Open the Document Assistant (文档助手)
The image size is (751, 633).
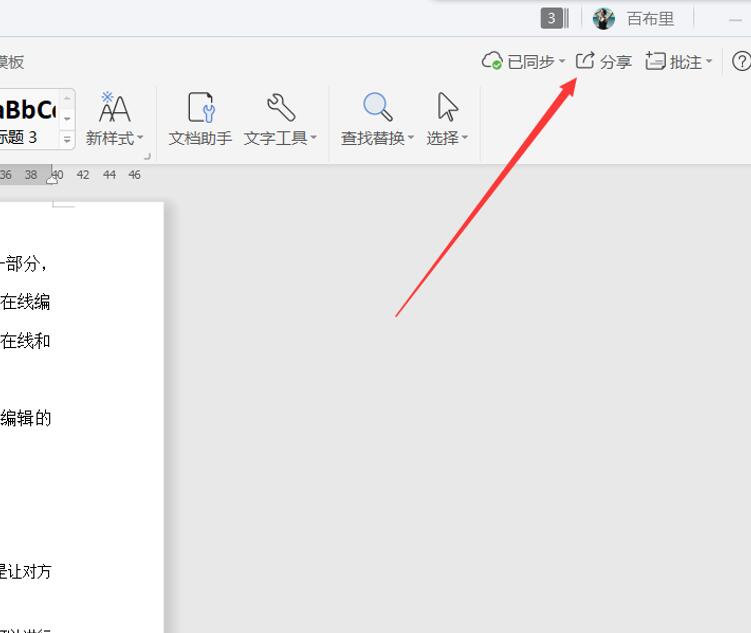point(200,120)
